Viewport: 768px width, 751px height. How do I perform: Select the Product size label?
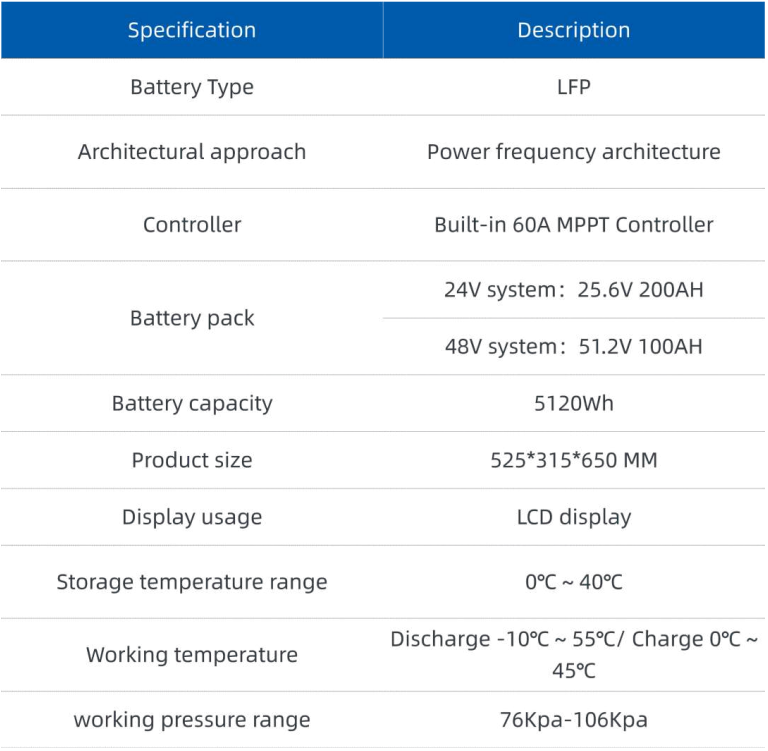click(x=192, y=461)
